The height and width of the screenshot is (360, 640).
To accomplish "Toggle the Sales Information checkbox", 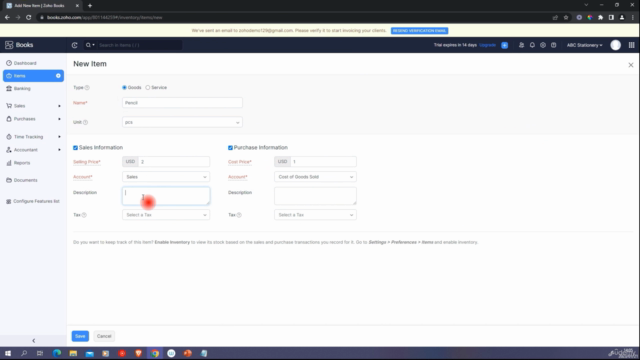I will pyautogui.click(x=76, y=148).
